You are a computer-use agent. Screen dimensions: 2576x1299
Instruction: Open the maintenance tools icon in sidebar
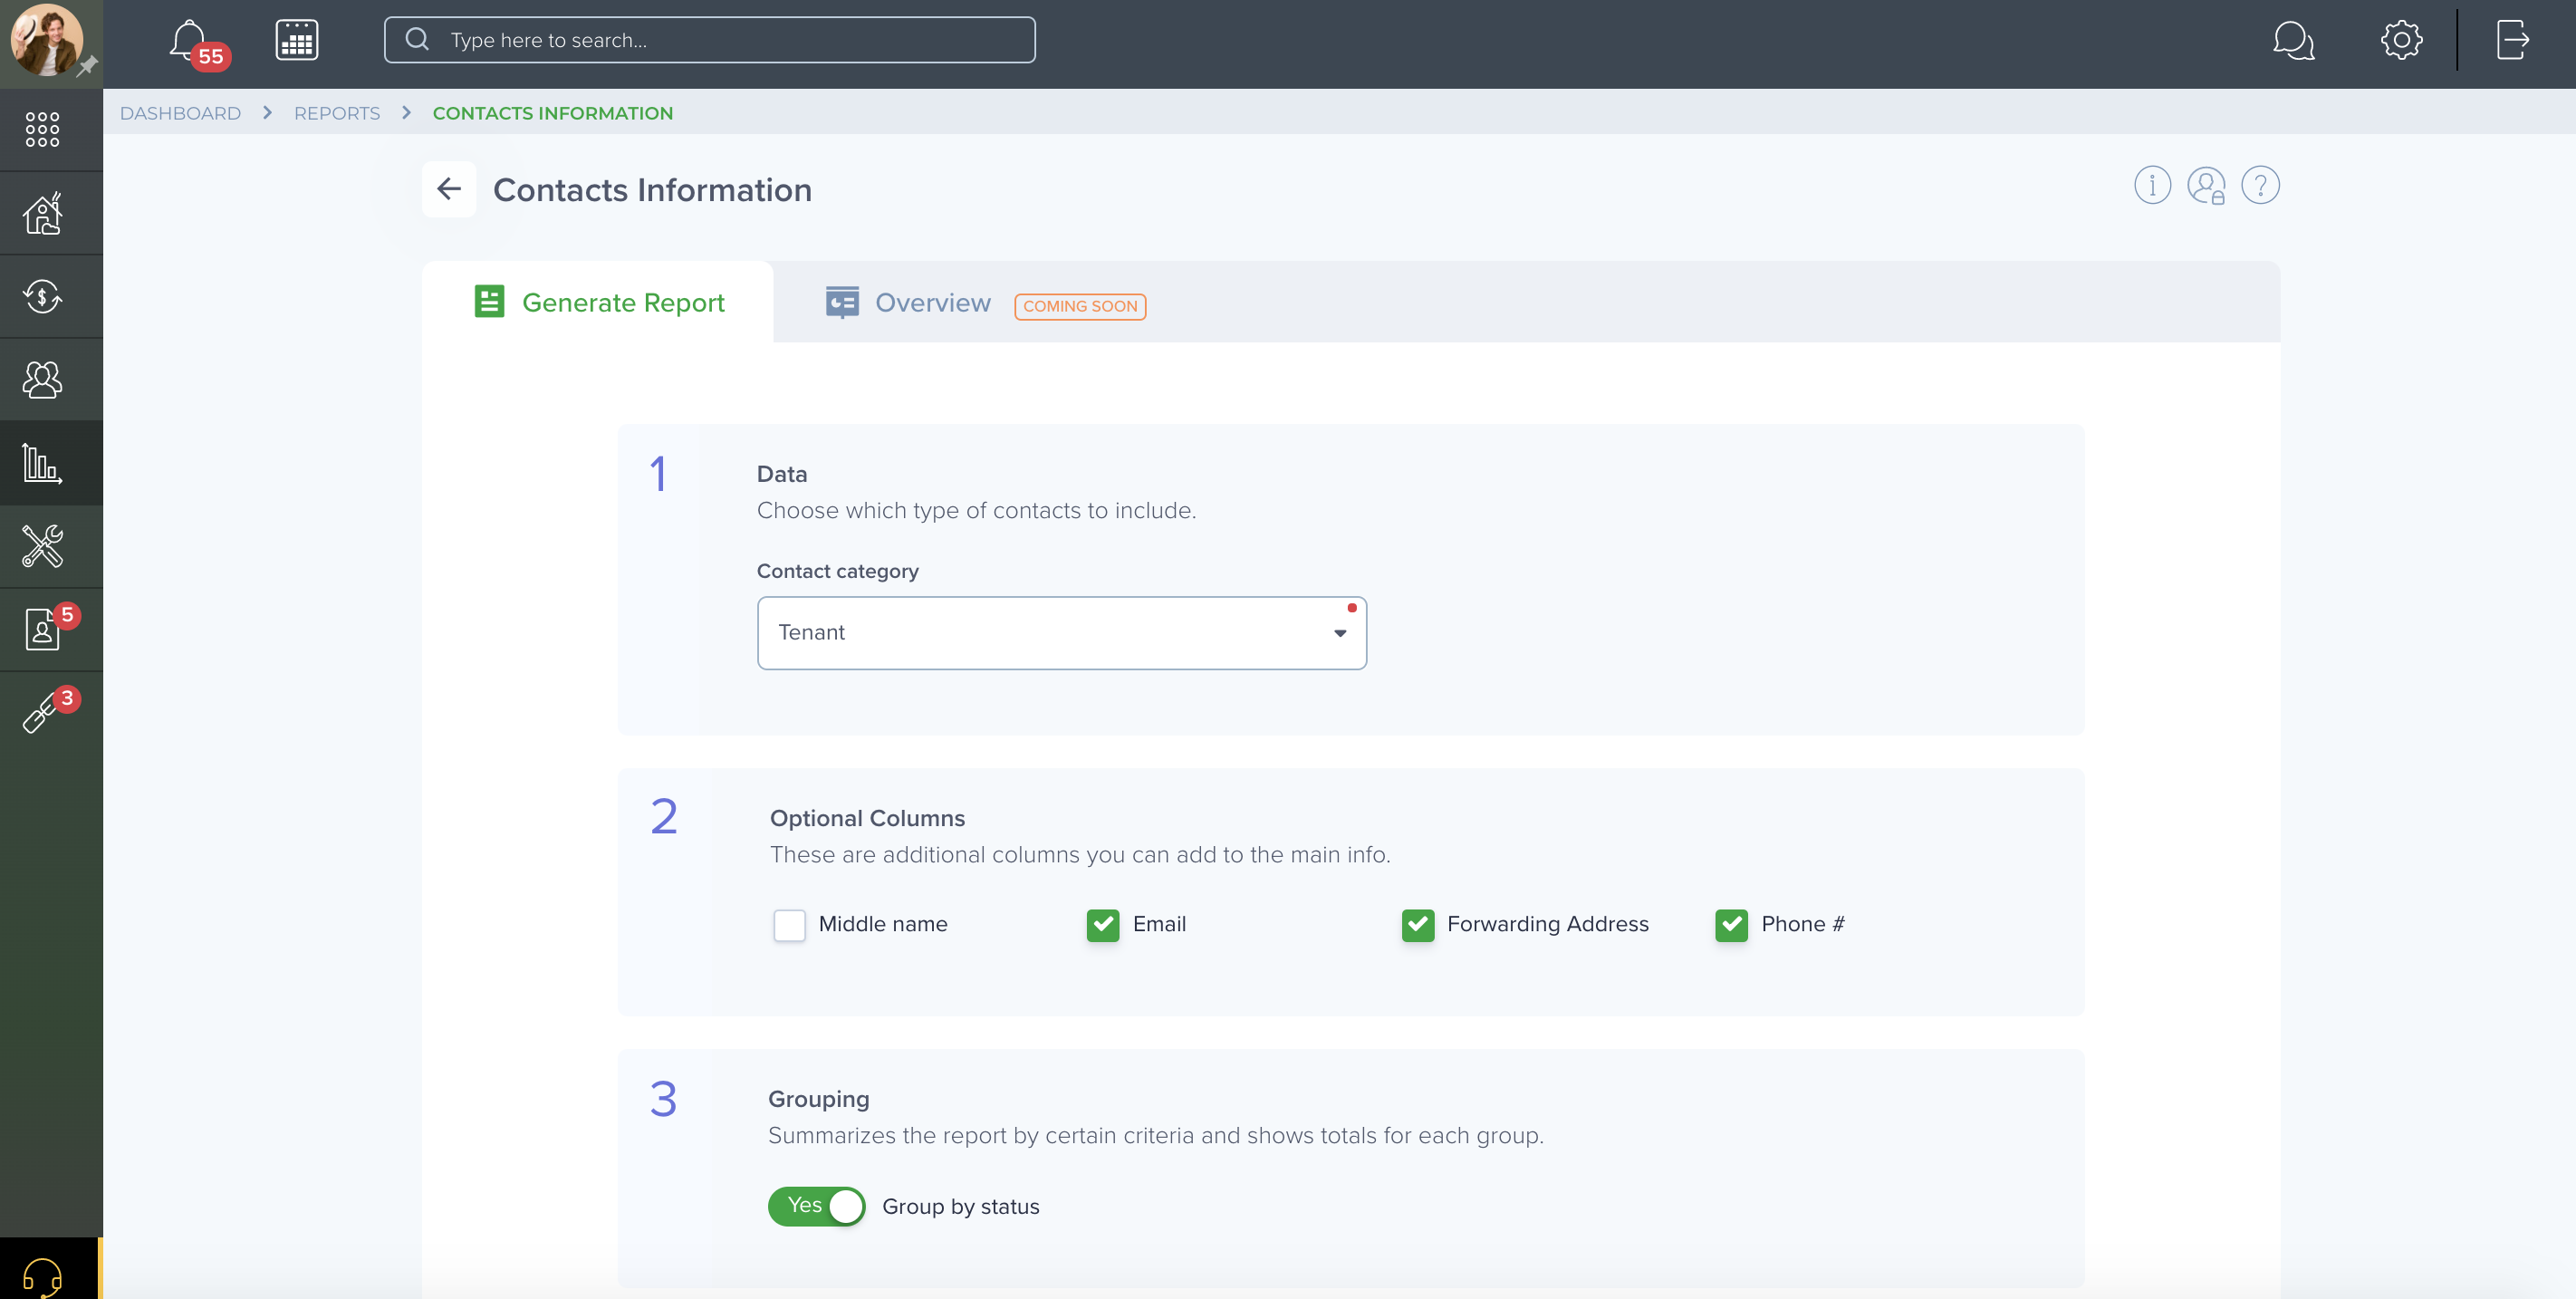click(42, 546)
